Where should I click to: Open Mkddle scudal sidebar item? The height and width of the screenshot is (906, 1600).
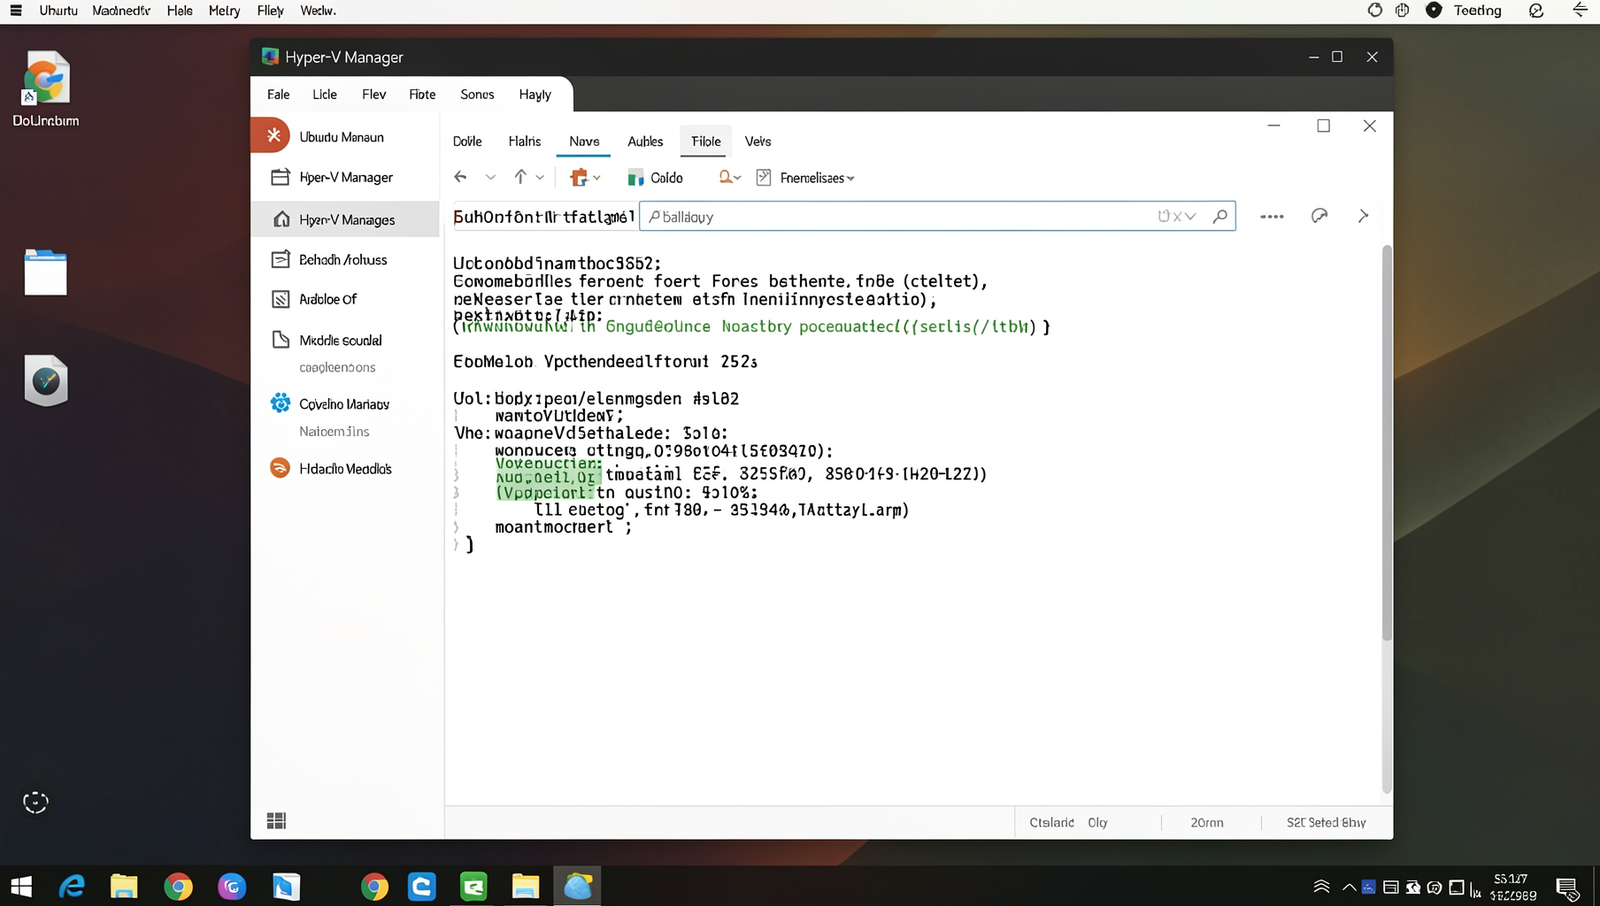click(345, 340)
